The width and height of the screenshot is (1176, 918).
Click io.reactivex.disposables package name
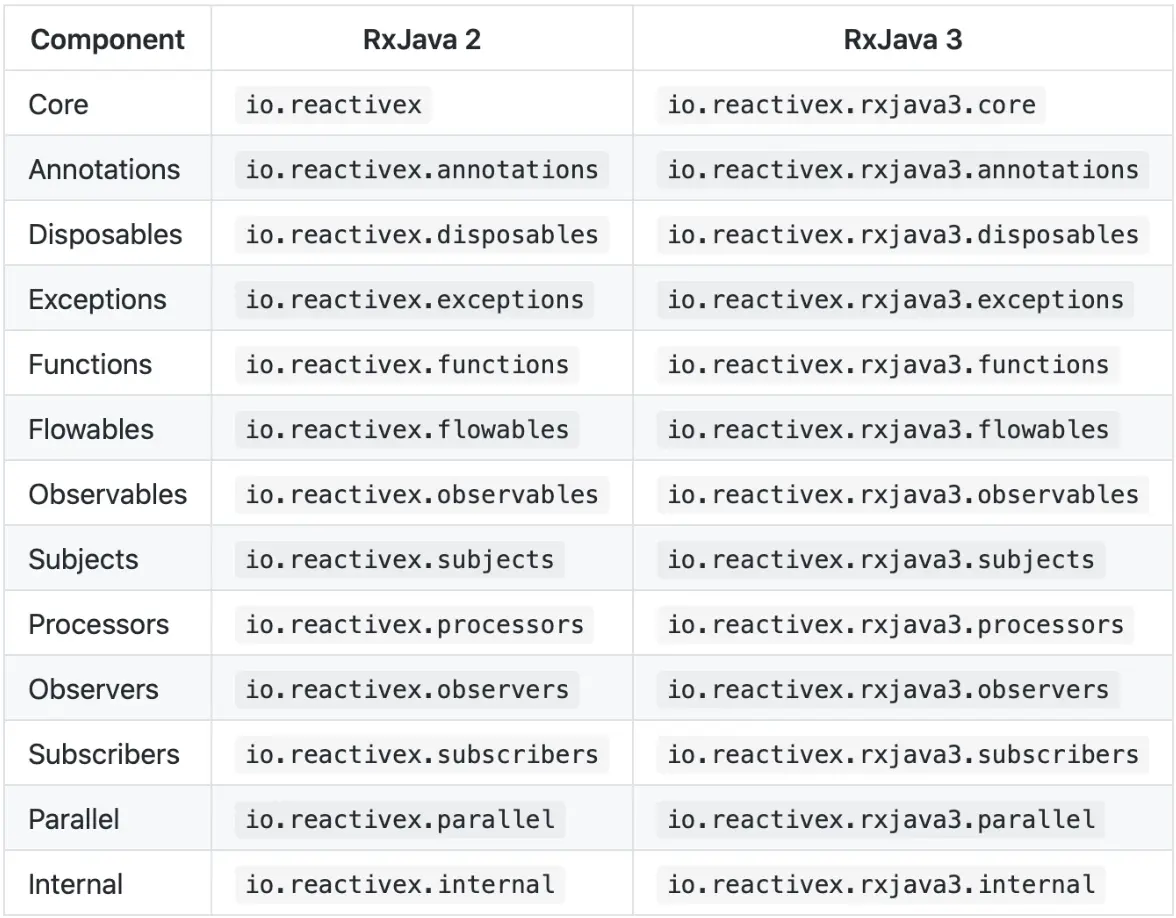(422, 235)
